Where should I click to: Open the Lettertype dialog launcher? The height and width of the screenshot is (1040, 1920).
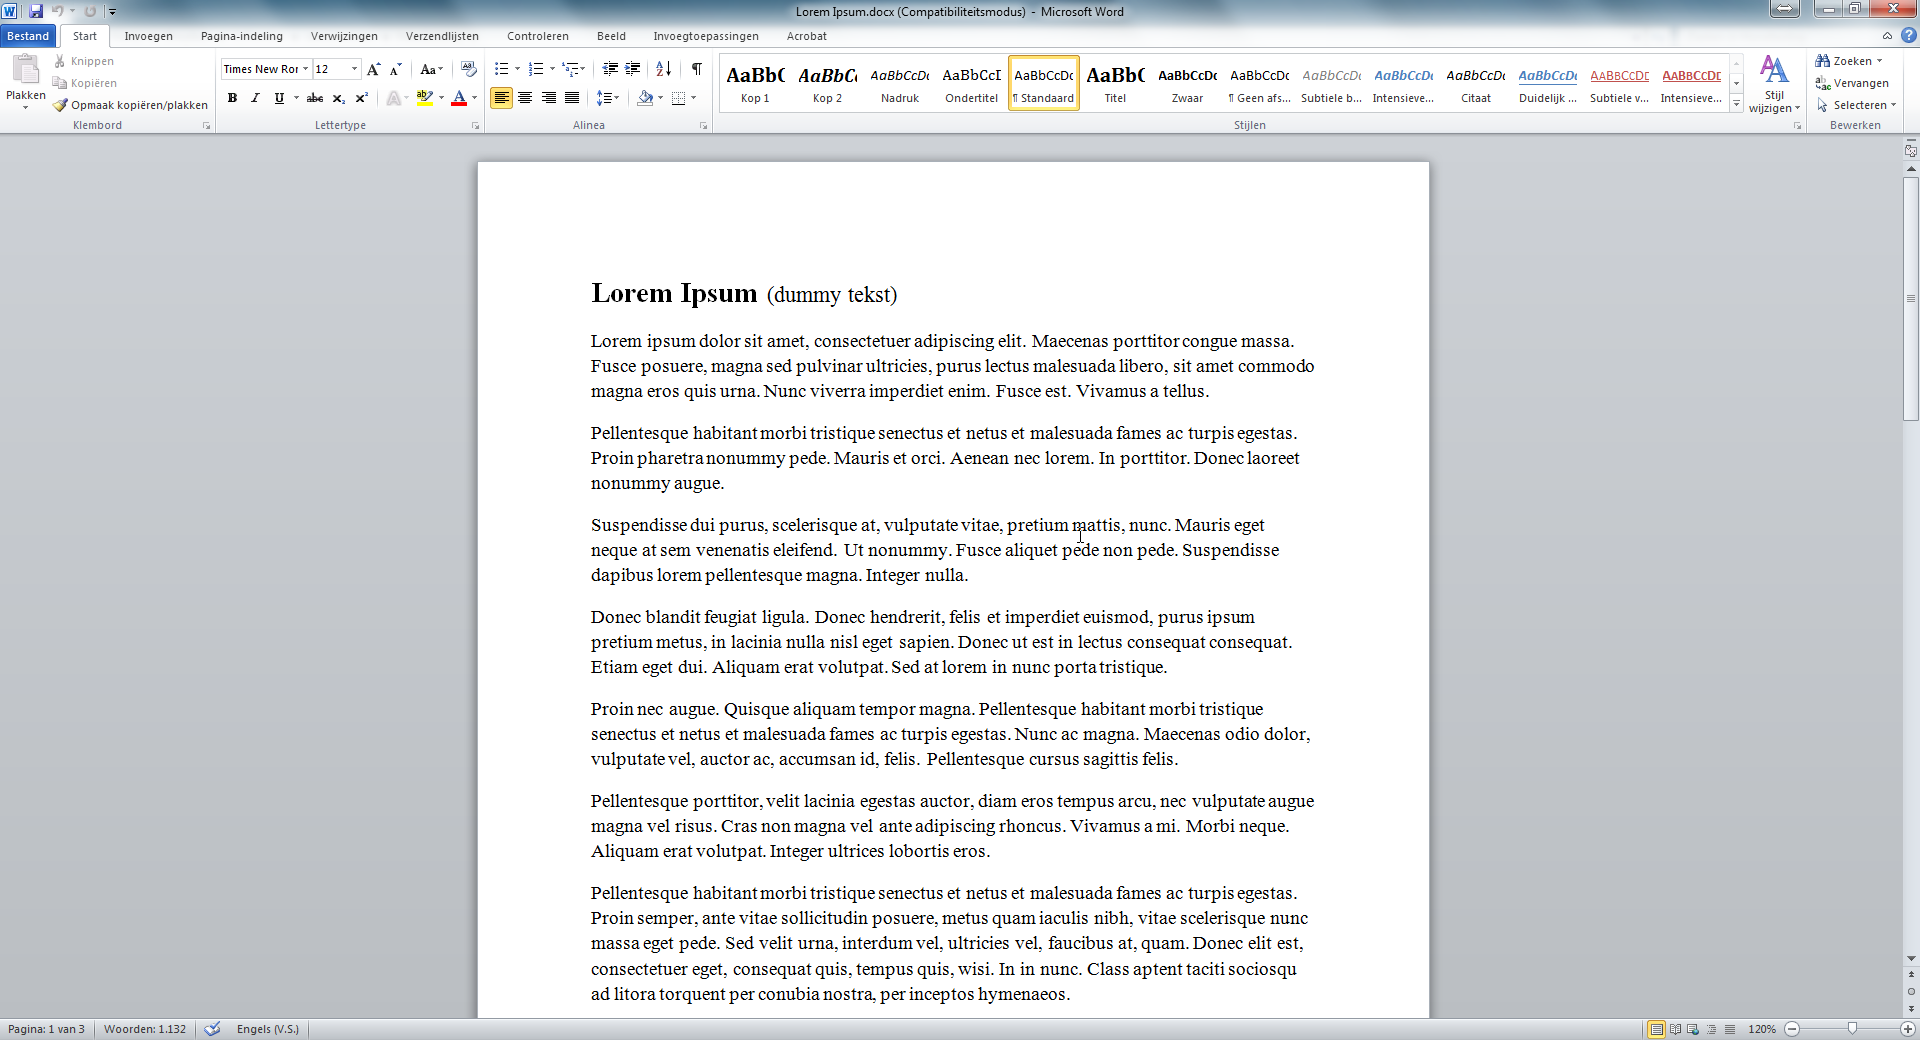coord(475,126)
